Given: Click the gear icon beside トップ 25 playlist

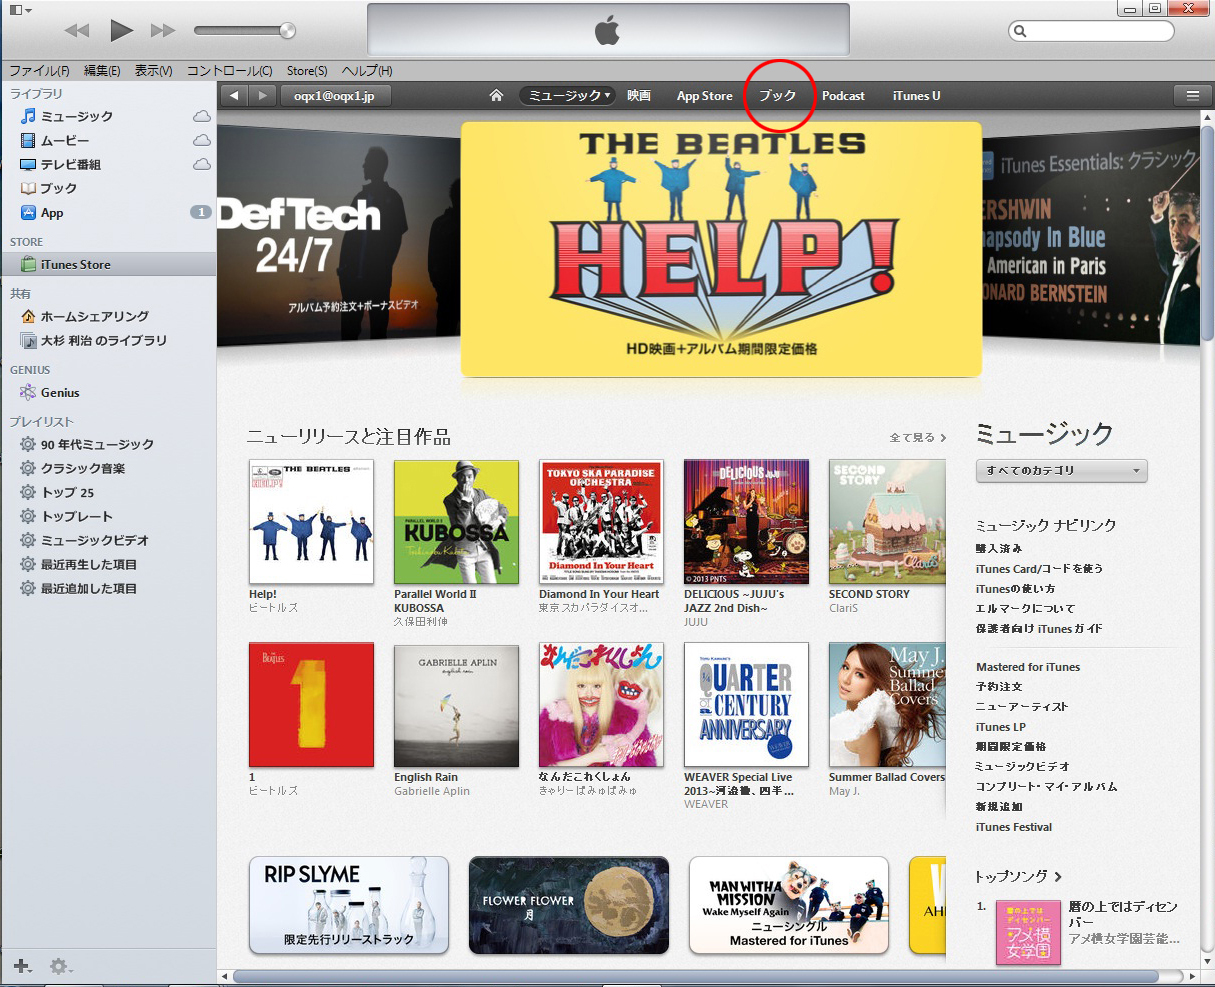Looking at the screenshot, I should 28,492.
